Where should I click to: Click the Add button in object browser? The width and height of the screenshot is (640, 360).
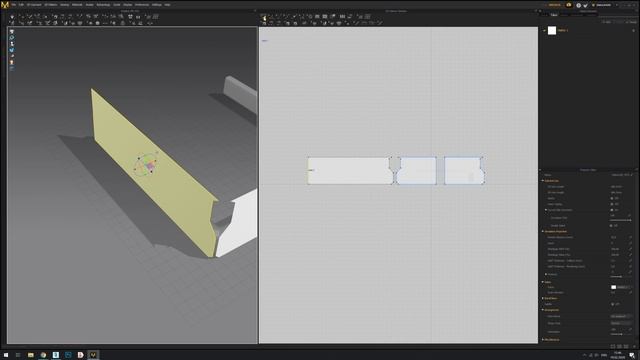[608, 22]
